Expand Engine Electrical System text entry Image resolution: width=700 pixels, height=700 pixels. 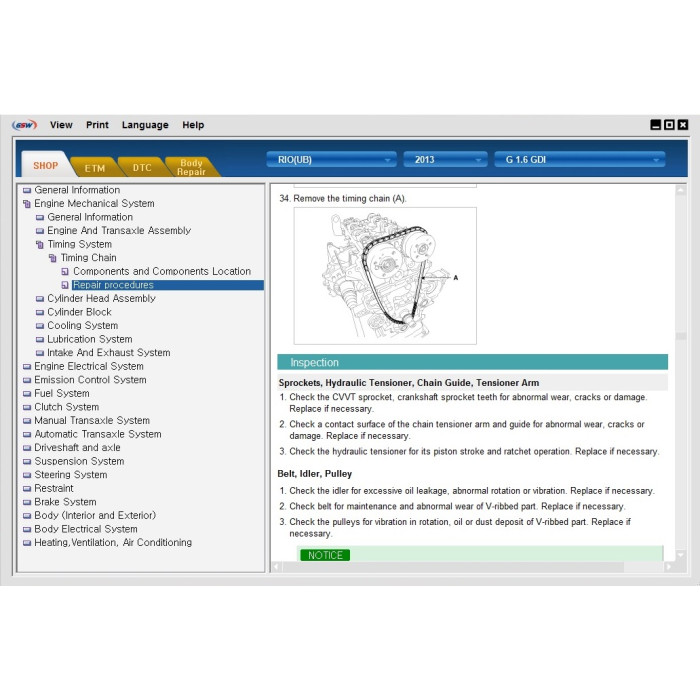pos(89,366)
